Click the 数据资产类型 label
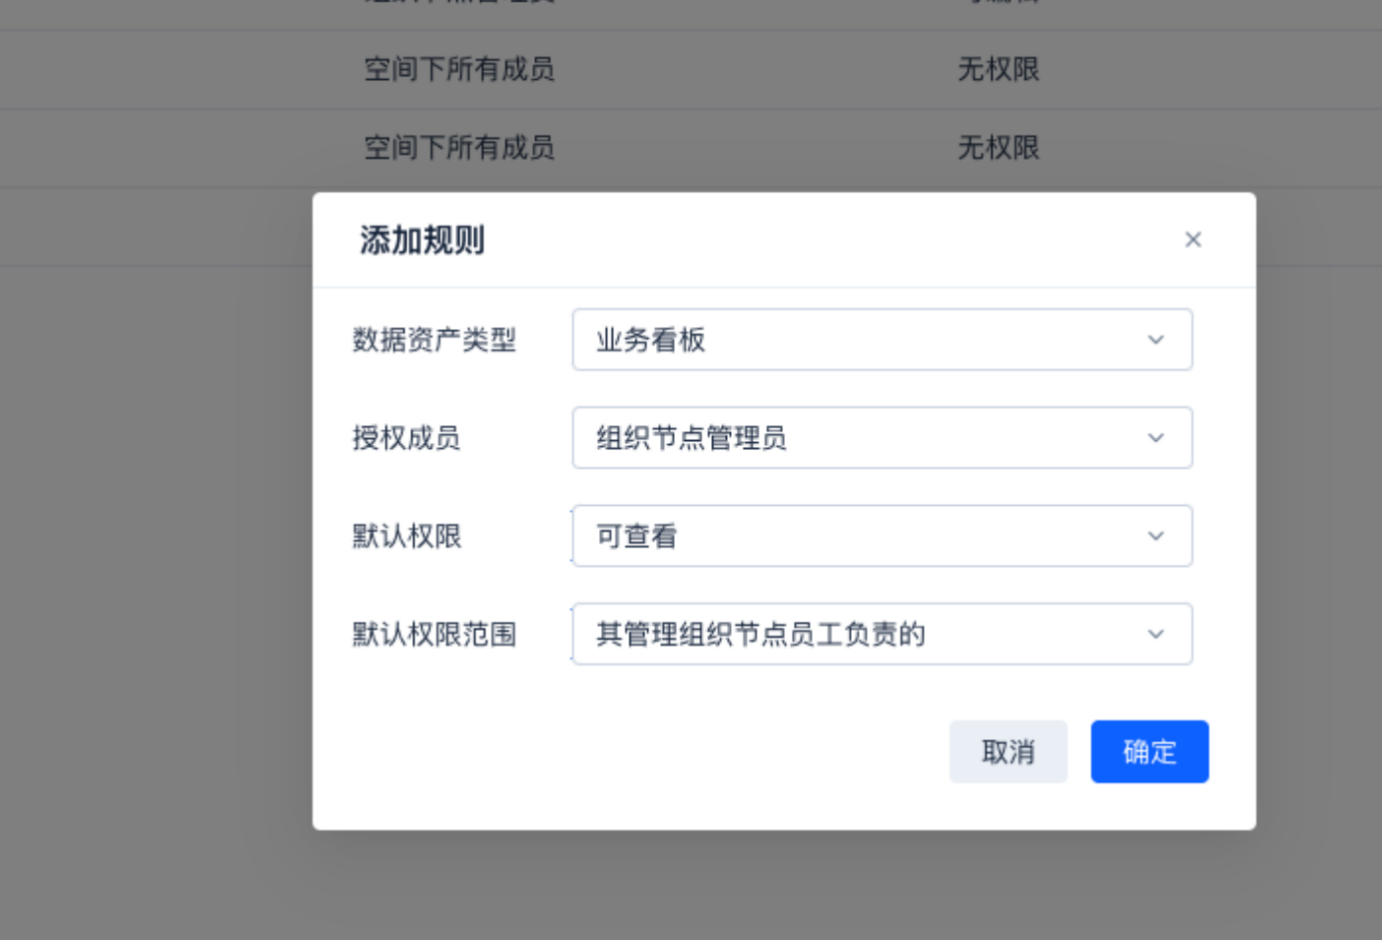This screenshot has height=940, width=1382. click(x=434, y=340)
